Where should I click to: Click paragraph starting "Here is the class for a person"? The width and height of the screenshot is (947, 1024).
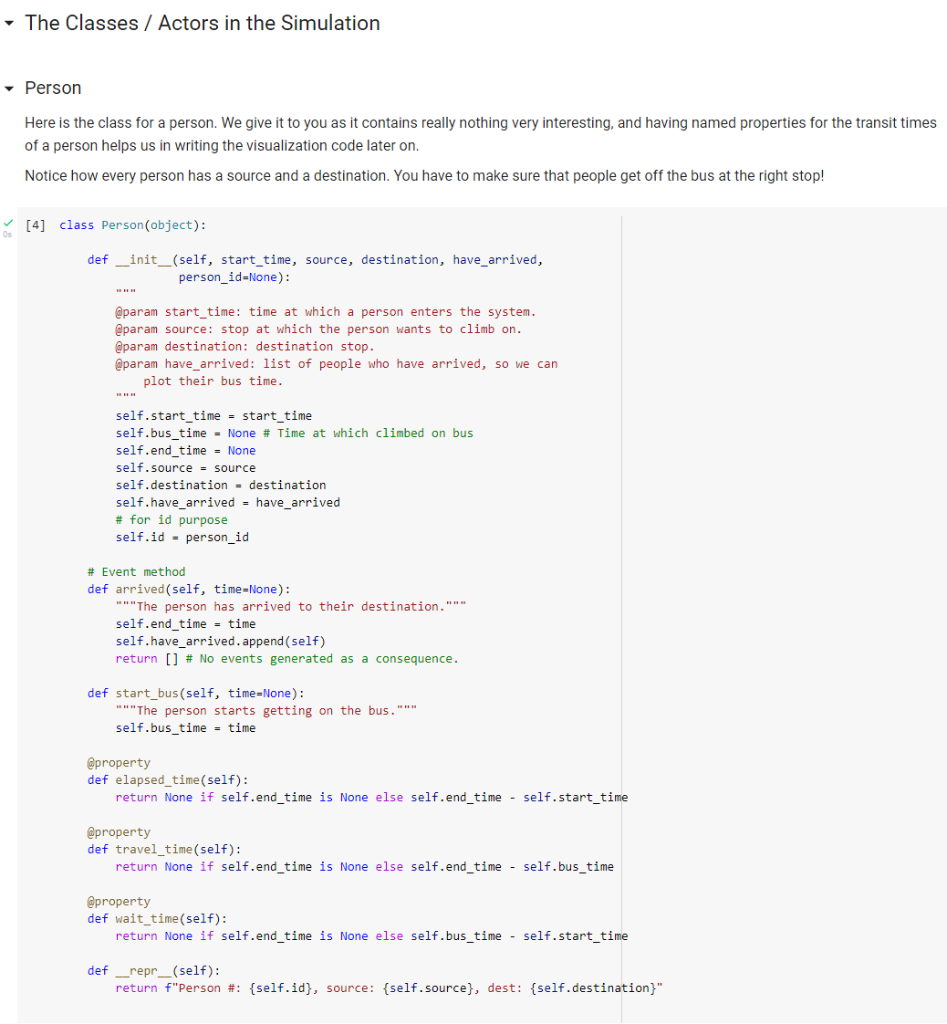(481, 134)
